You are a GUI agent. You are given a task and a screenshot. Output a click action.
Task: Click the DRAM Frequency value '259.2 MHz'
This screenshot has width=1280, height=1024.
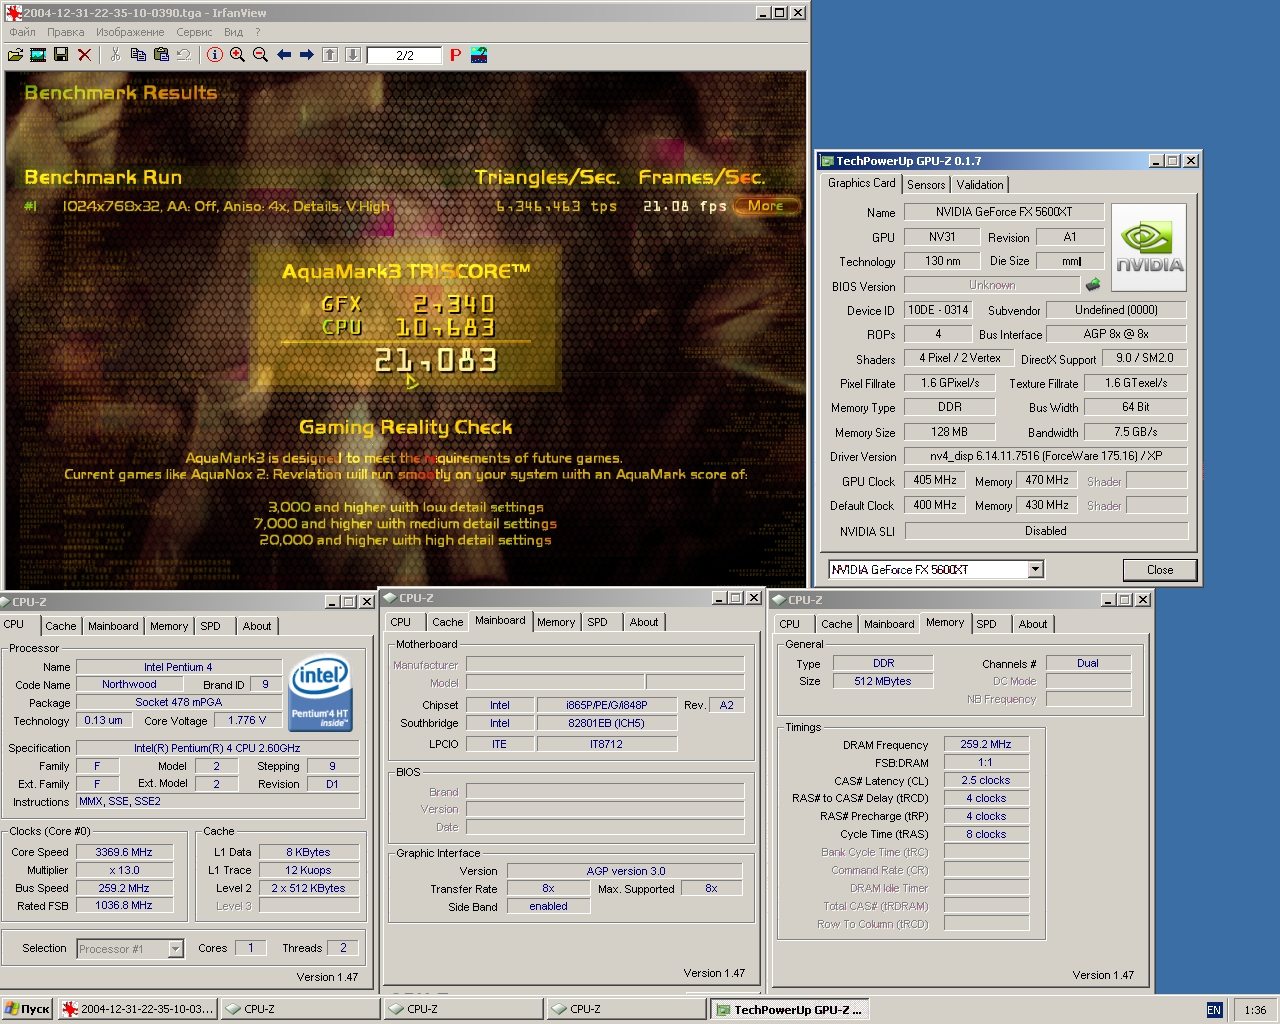(986, 744)
